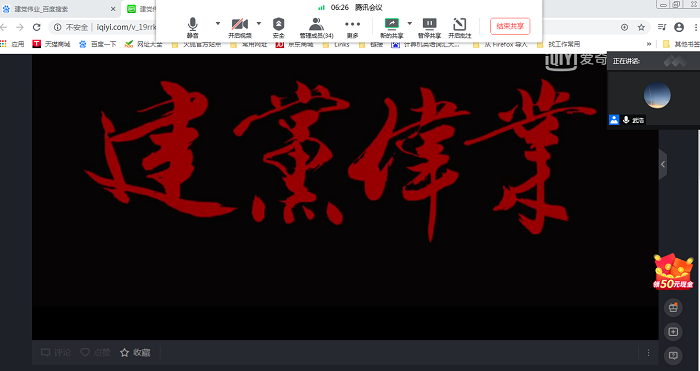The width and height of the screenshot is (700, 371).
Task: Claim the 50 yuan red envelope
Action: click(674, 272)
